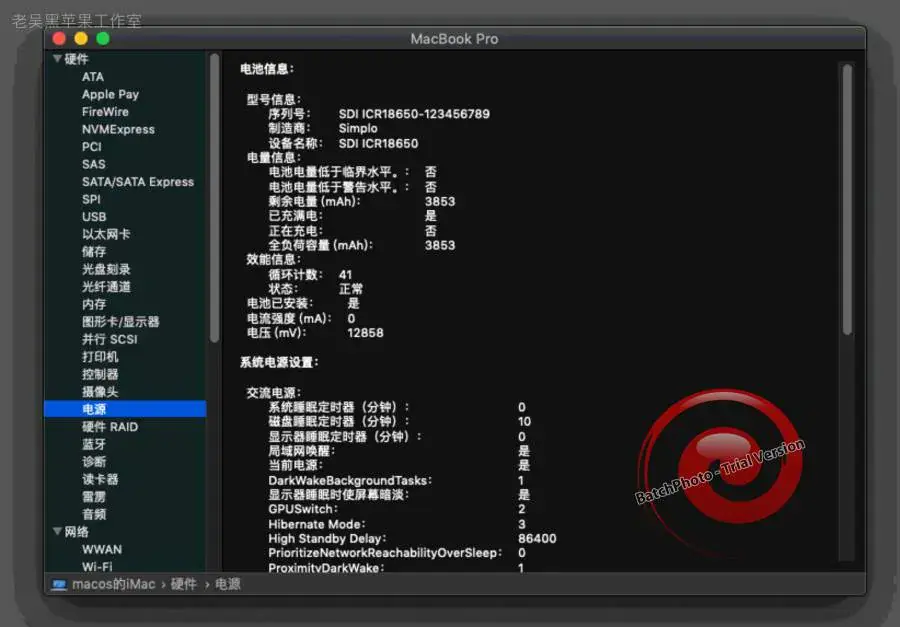Click macos的iMac in the path bar

pos(114,585)
